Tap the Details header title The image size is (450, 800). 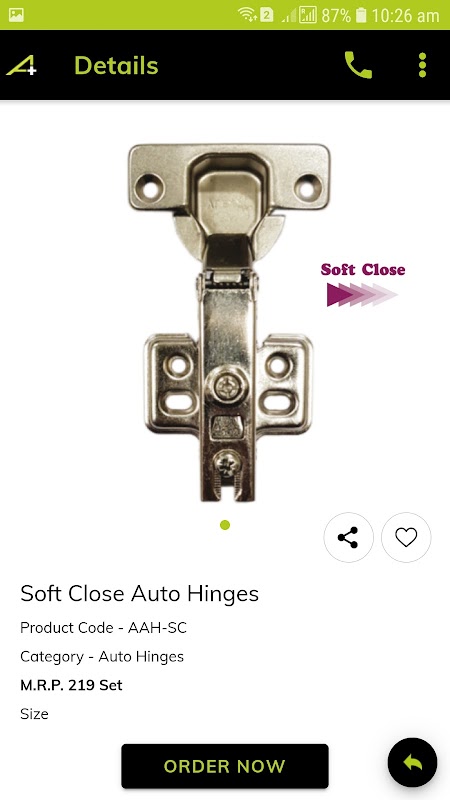click(116, 65)
